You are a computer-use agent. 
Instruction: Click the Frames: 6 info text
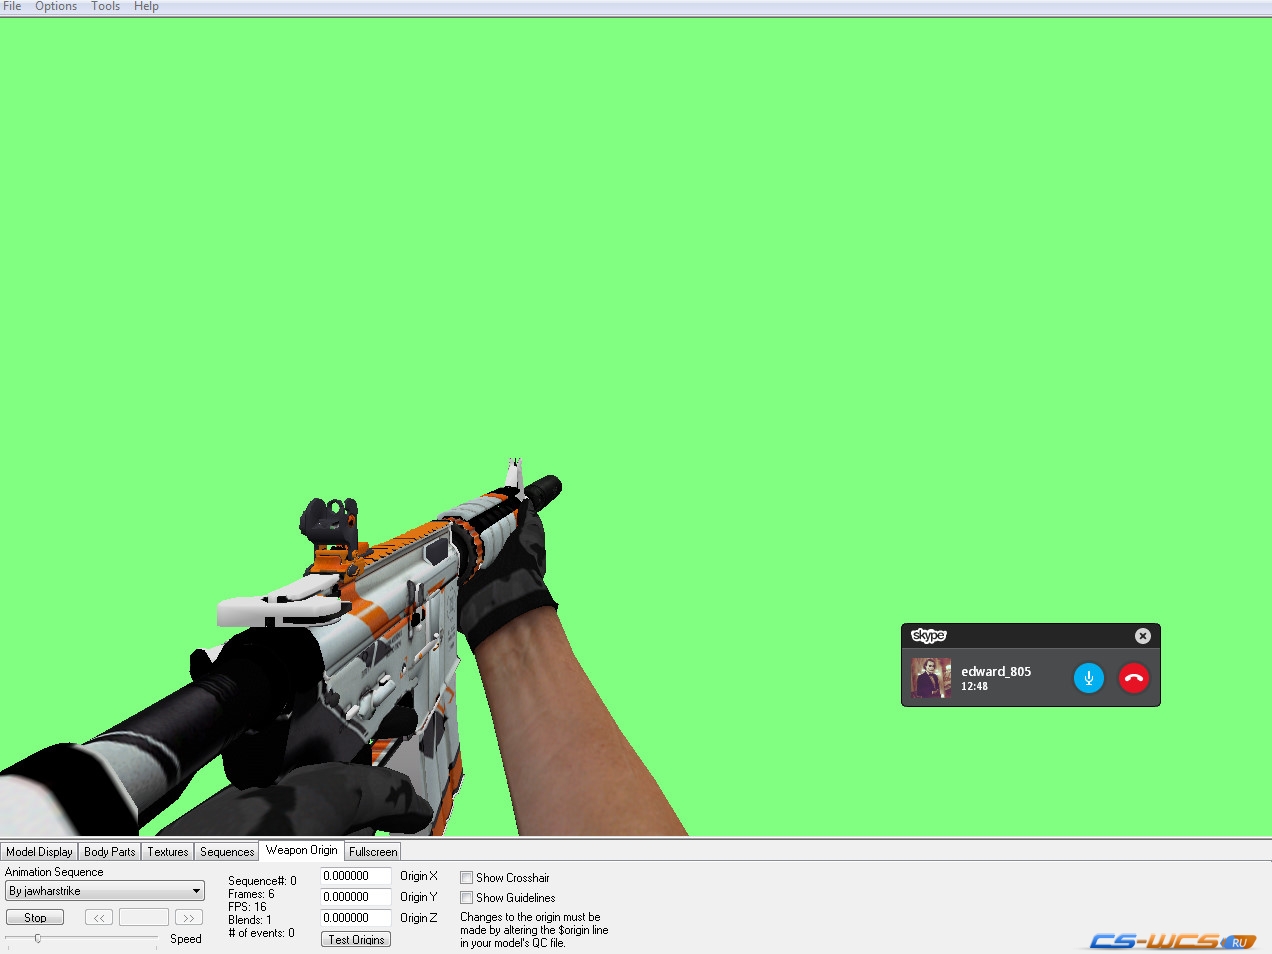(x=251, y=894)
